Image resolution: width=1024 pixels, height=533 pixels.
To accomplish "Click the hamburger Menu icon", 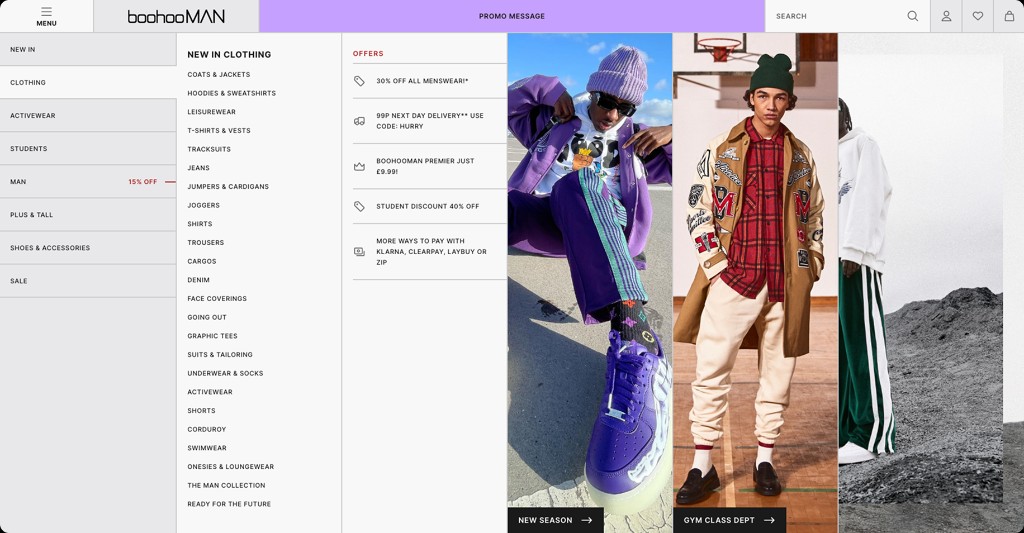I will point(46,12).
